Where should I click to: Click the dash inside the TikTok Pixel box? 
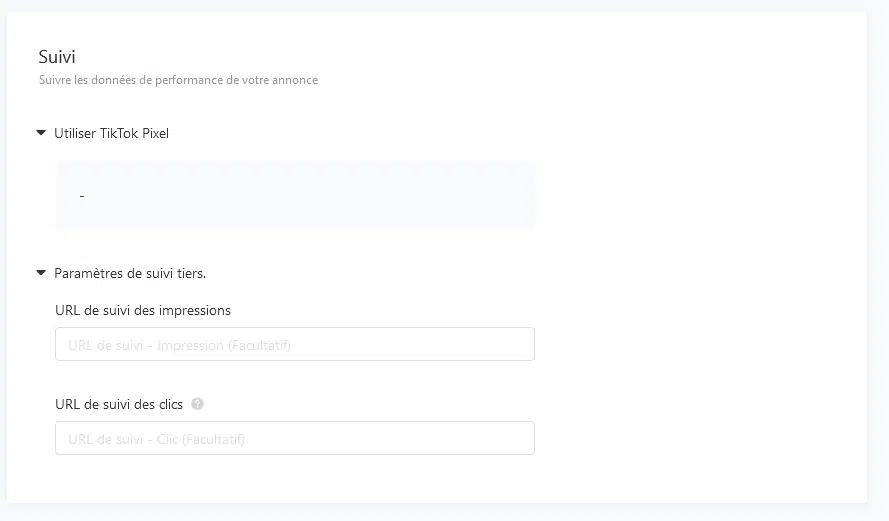pos(82,196)
